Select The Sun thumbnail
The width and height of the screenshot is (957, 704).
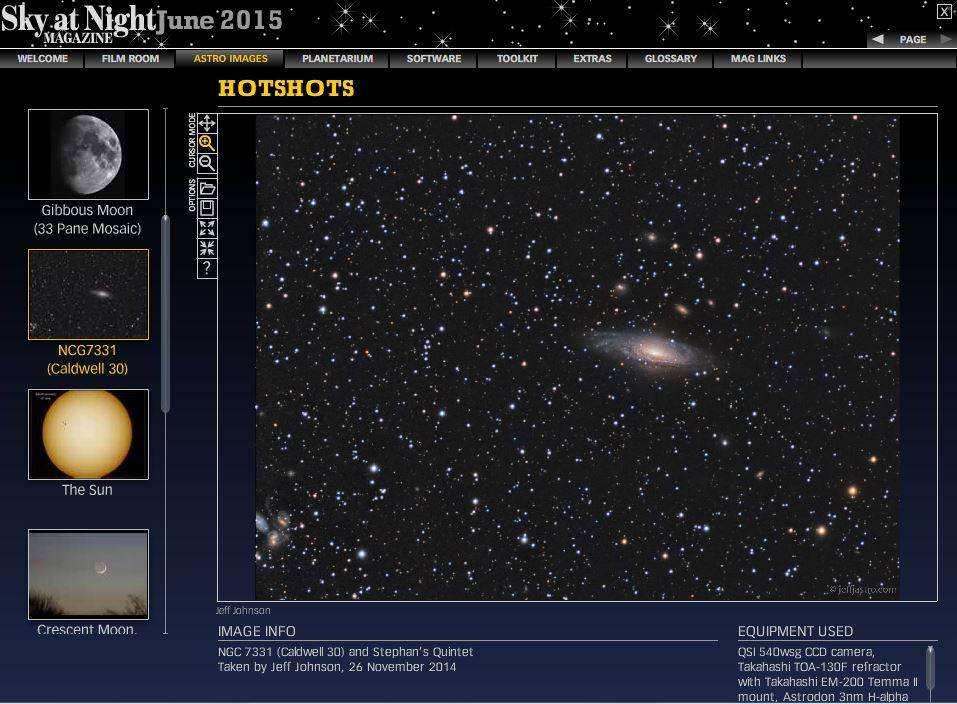click(88, 434)
